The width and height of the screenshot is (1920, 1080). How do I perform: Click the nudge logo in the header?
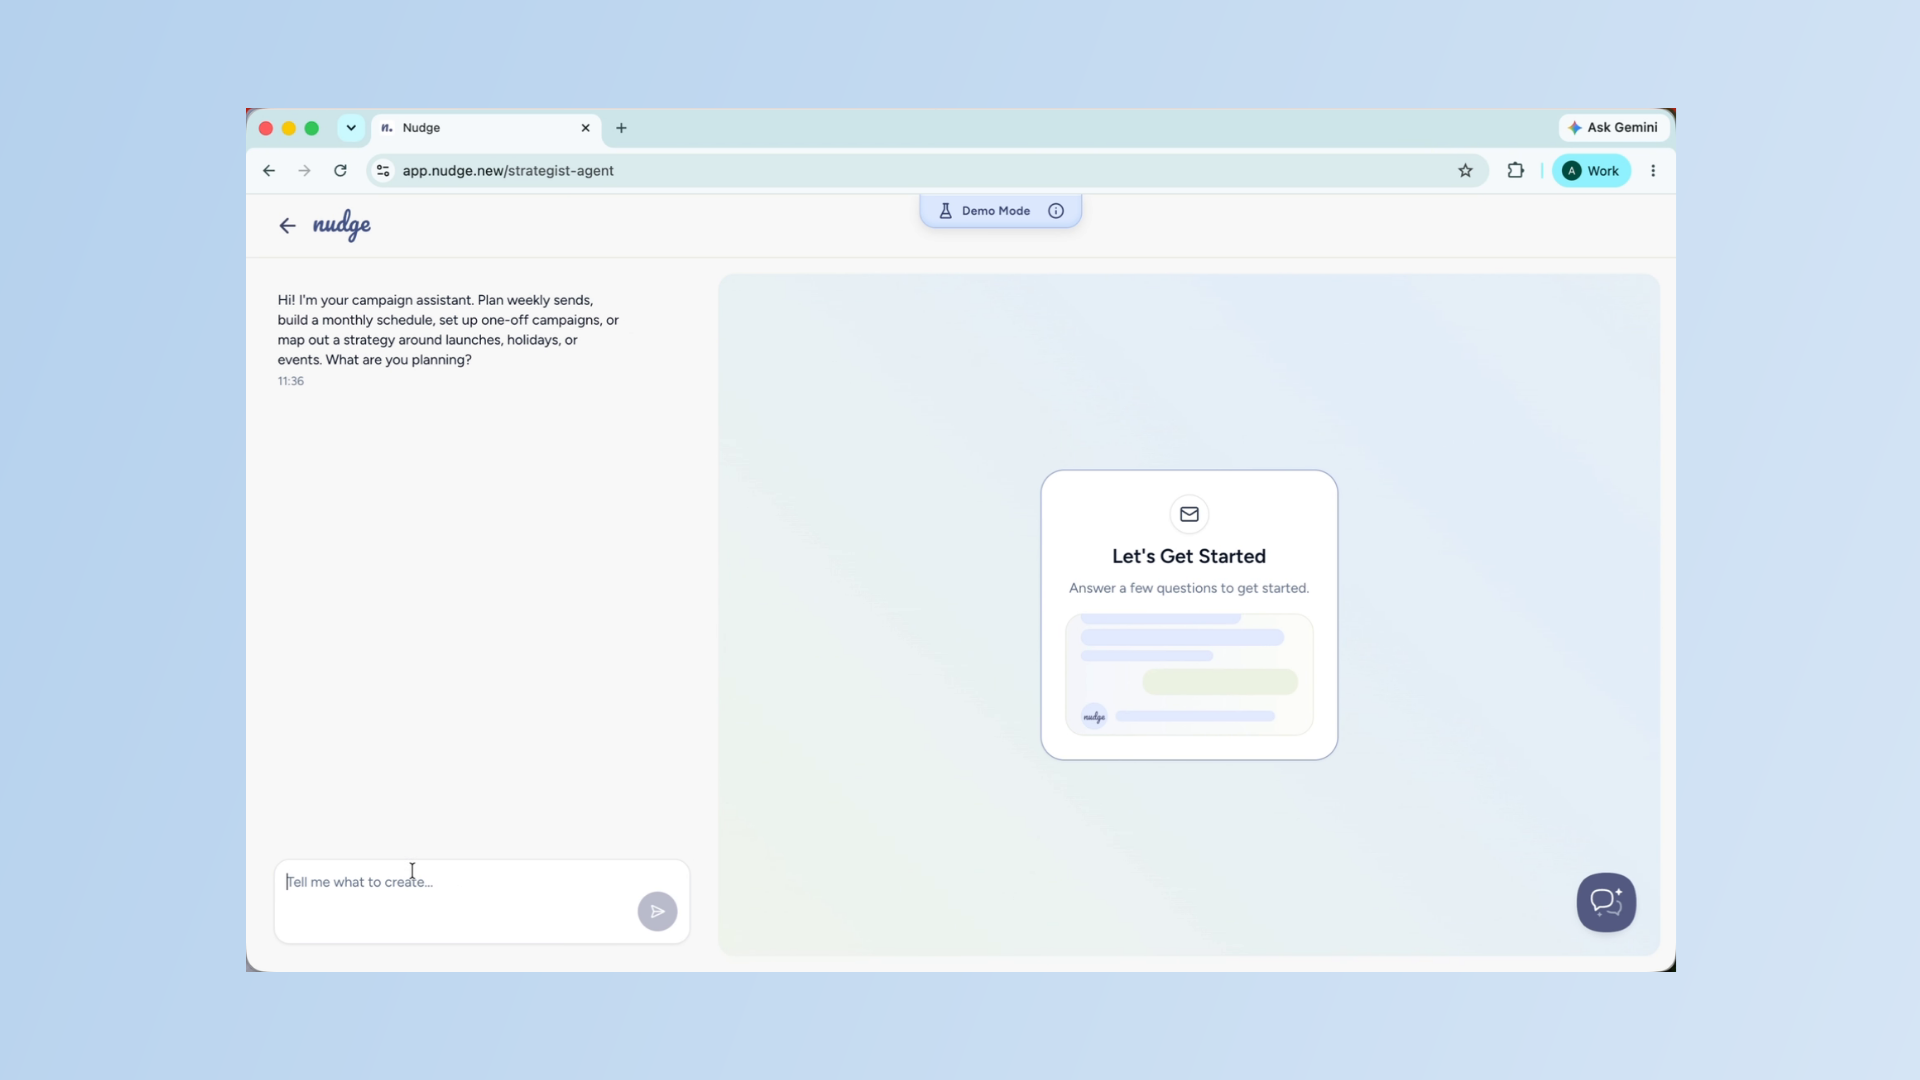point(342,225)
